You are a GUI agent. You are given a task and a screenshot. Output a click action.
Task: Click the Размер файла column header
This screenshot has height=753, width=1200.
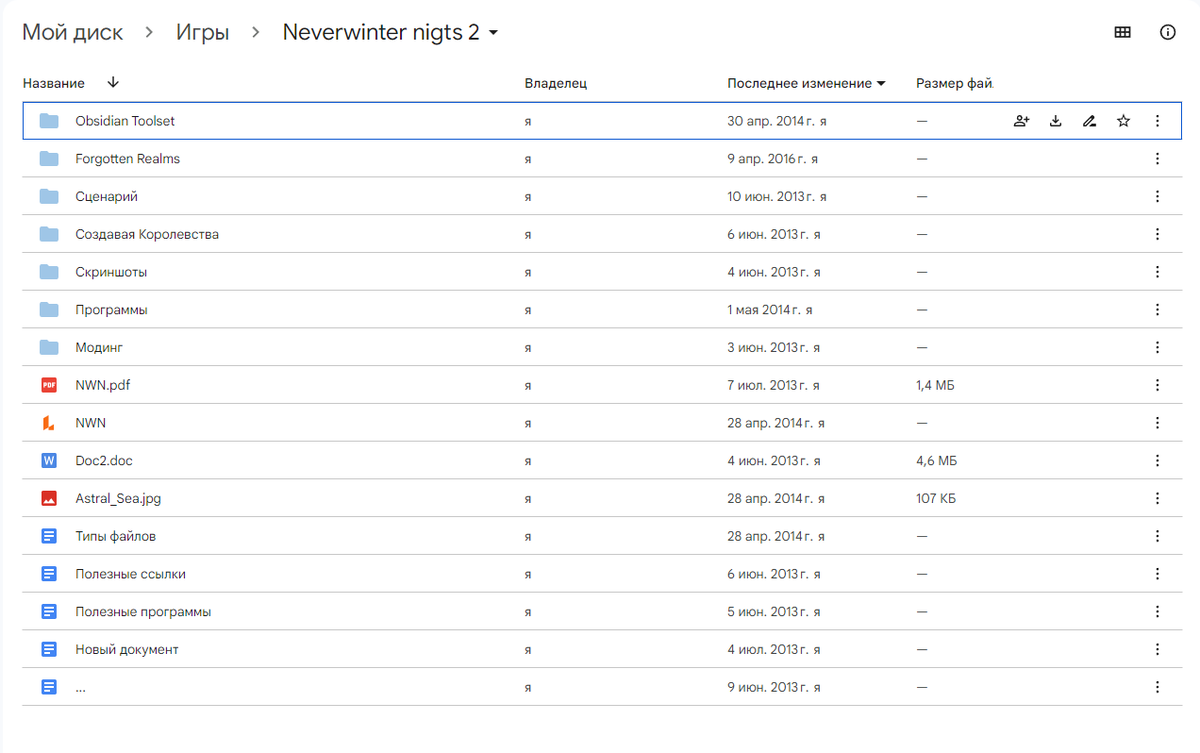954,83
